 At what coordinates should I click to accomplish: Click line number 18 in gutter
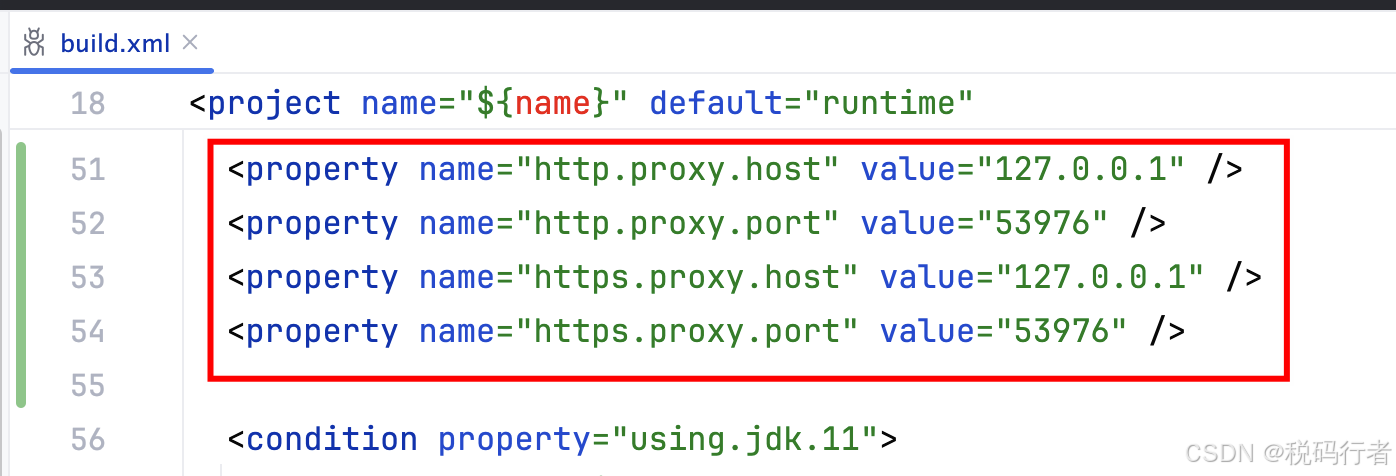[88, 102]
